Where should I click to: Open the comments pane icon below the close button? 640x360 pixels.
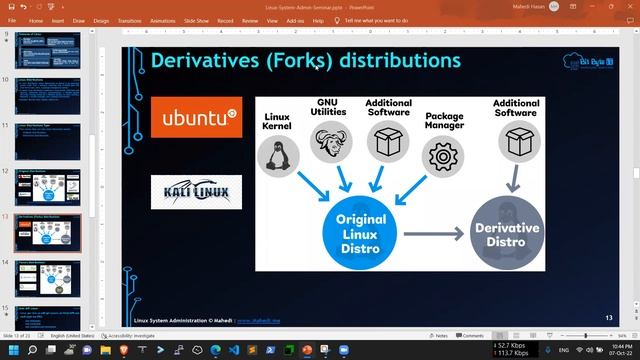click(x=631, y=20)
